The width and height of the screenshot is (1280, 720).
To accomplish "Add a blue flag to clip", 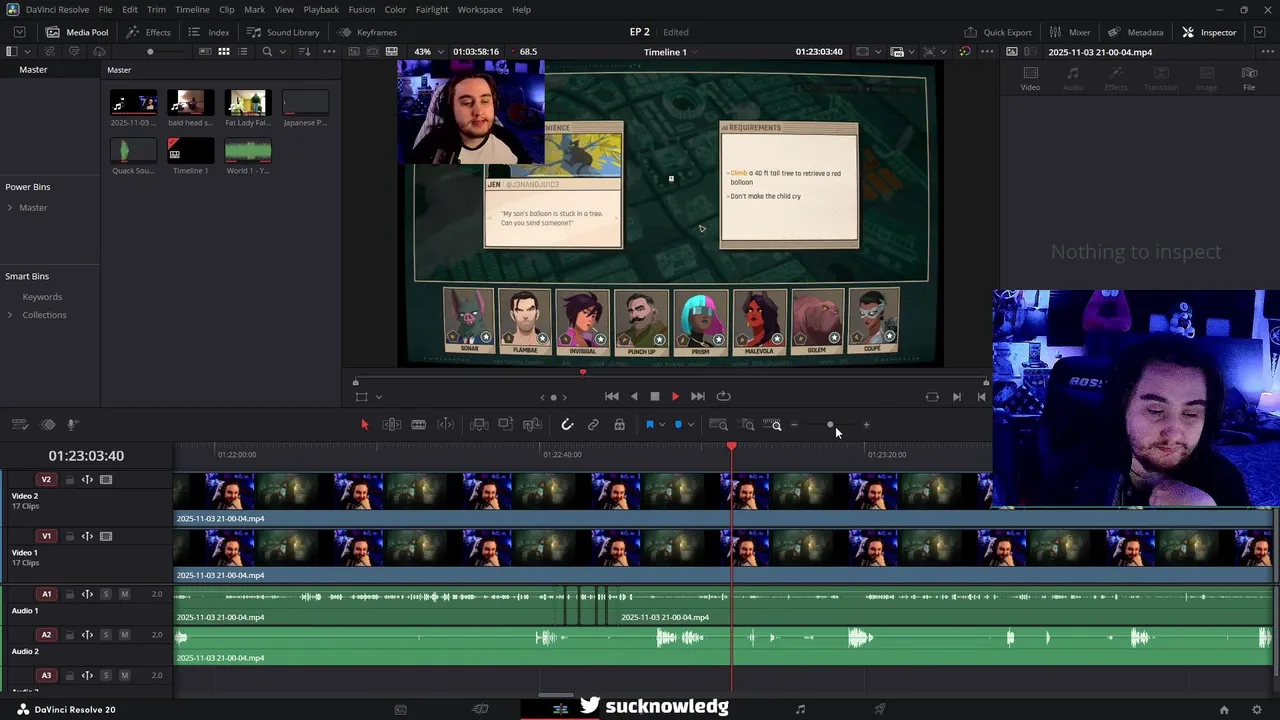I will tap(649, 425).
